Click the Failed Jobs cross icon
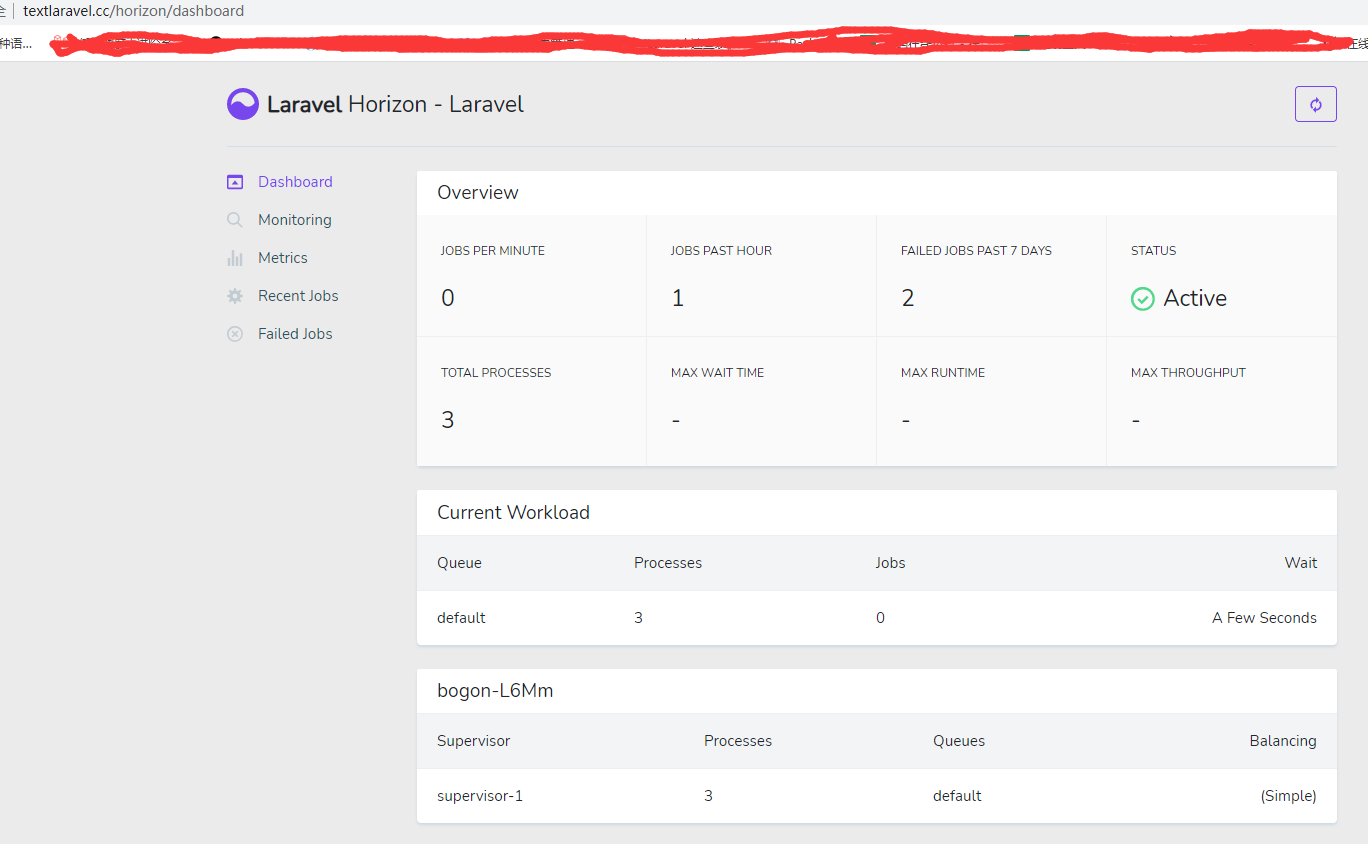 tap(235, 334)
